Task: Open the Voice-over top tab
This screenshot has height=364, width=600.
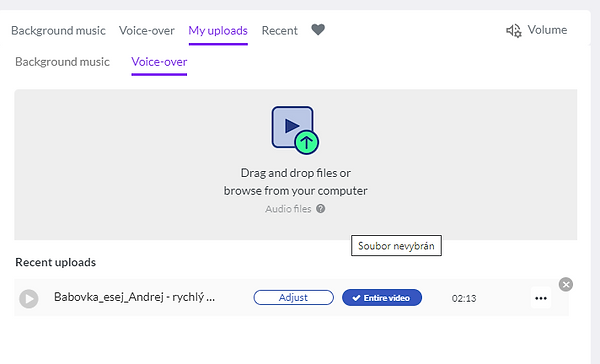Action: 147,31
